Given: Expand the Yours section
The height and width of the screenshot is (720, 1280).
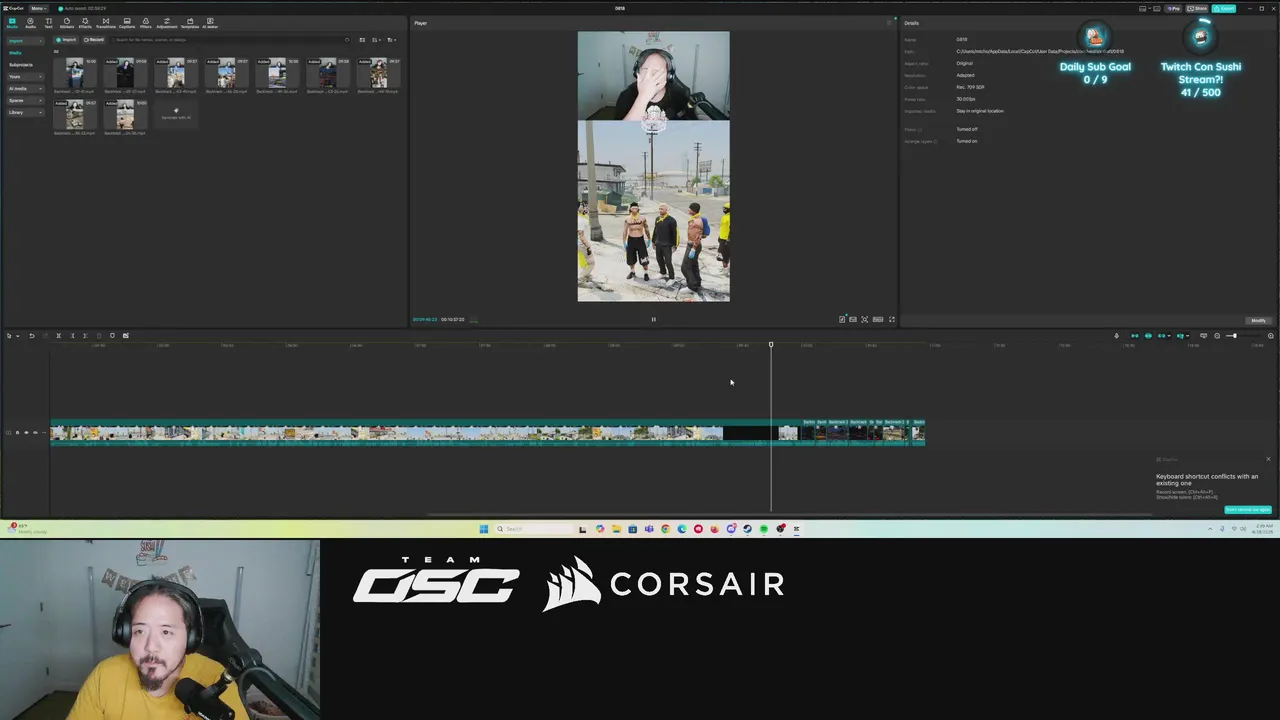Looking at the screenshot, I should (24, 77).
